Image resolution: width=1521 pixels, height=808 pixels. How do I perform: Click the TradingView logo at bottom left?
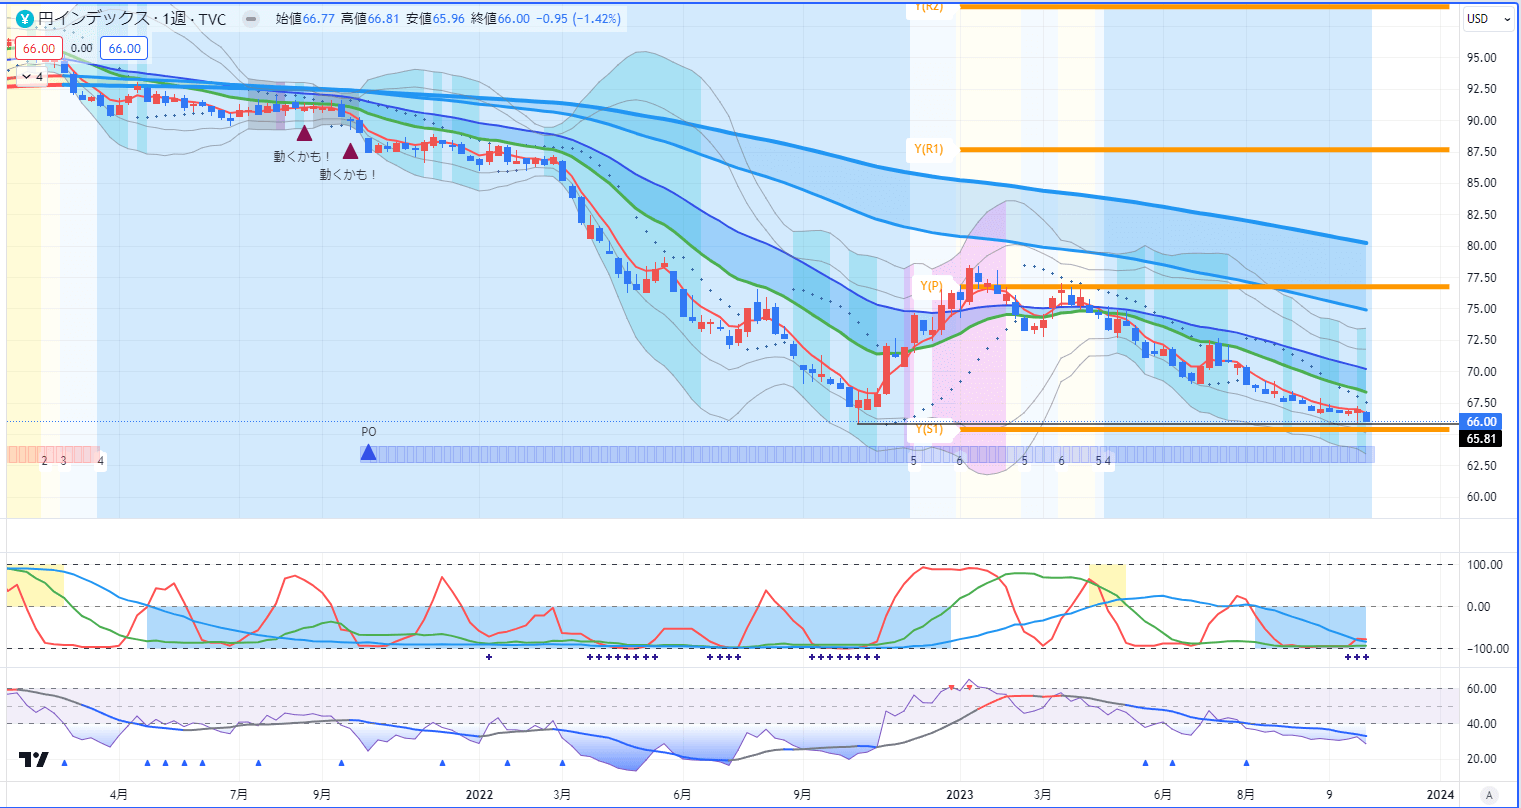(34, 761)
